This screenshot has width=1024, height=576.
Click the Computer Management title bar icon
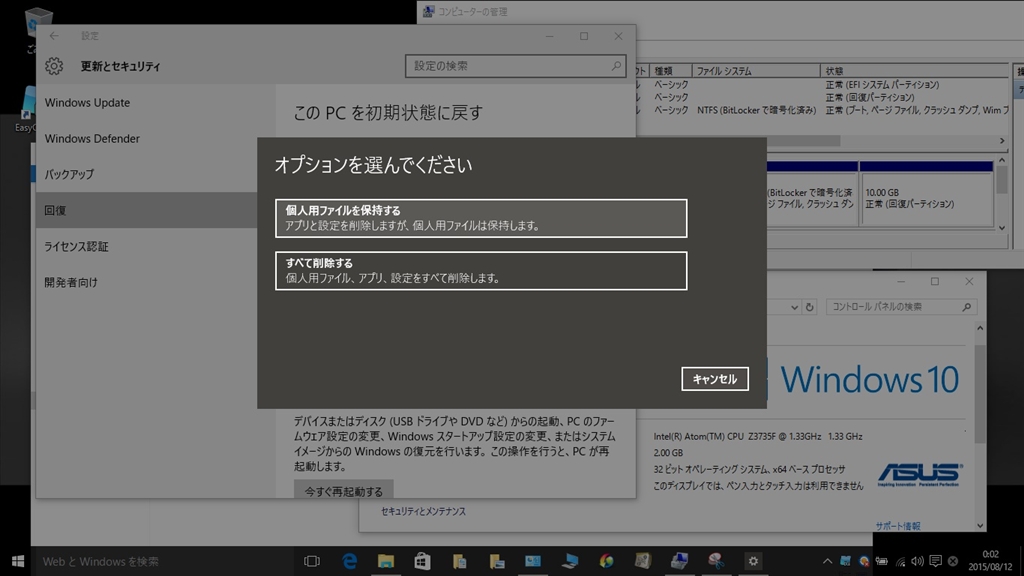point(428,11)
